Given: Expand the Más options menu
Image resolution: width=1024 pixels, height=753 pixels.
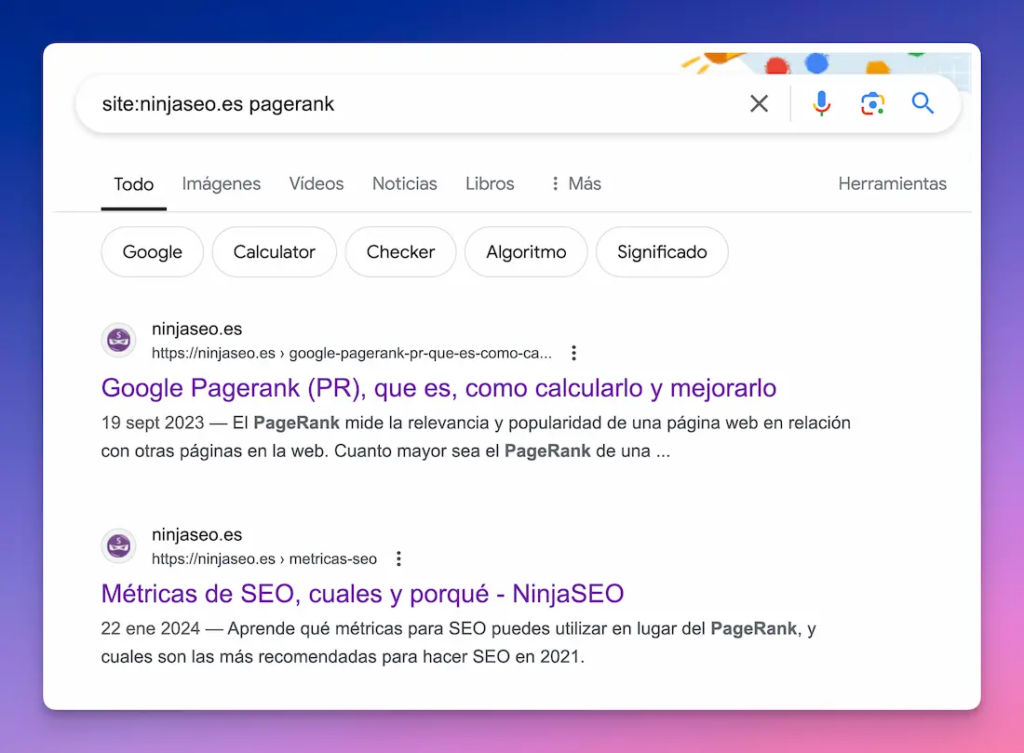Looking at the screenshot, I should click(575, 184).
